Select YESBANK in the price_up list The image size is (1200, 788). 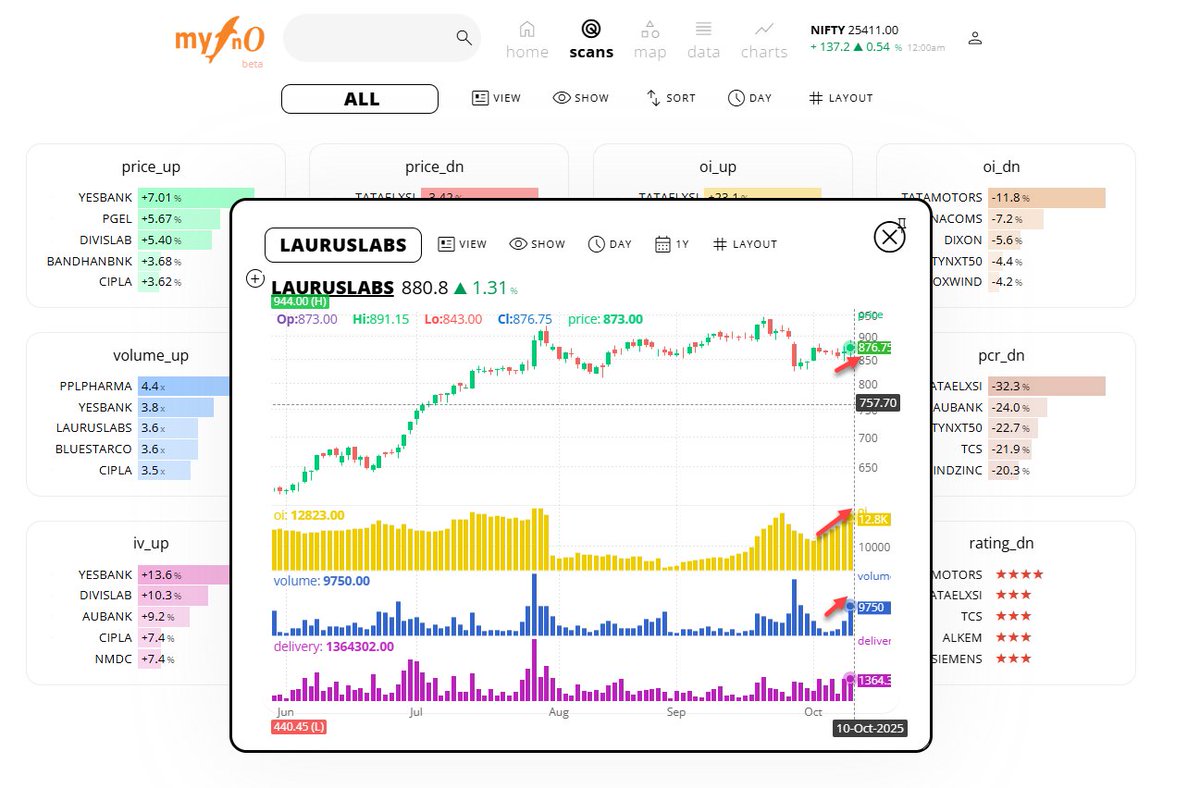[x=106, y=197]
